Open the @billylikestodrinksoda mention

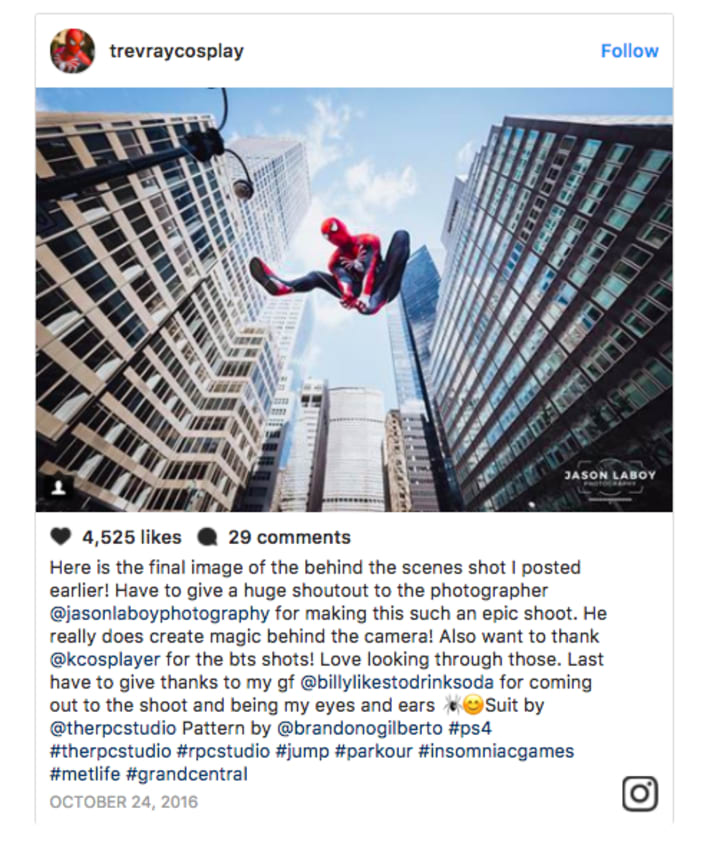(x=397, y=682)
